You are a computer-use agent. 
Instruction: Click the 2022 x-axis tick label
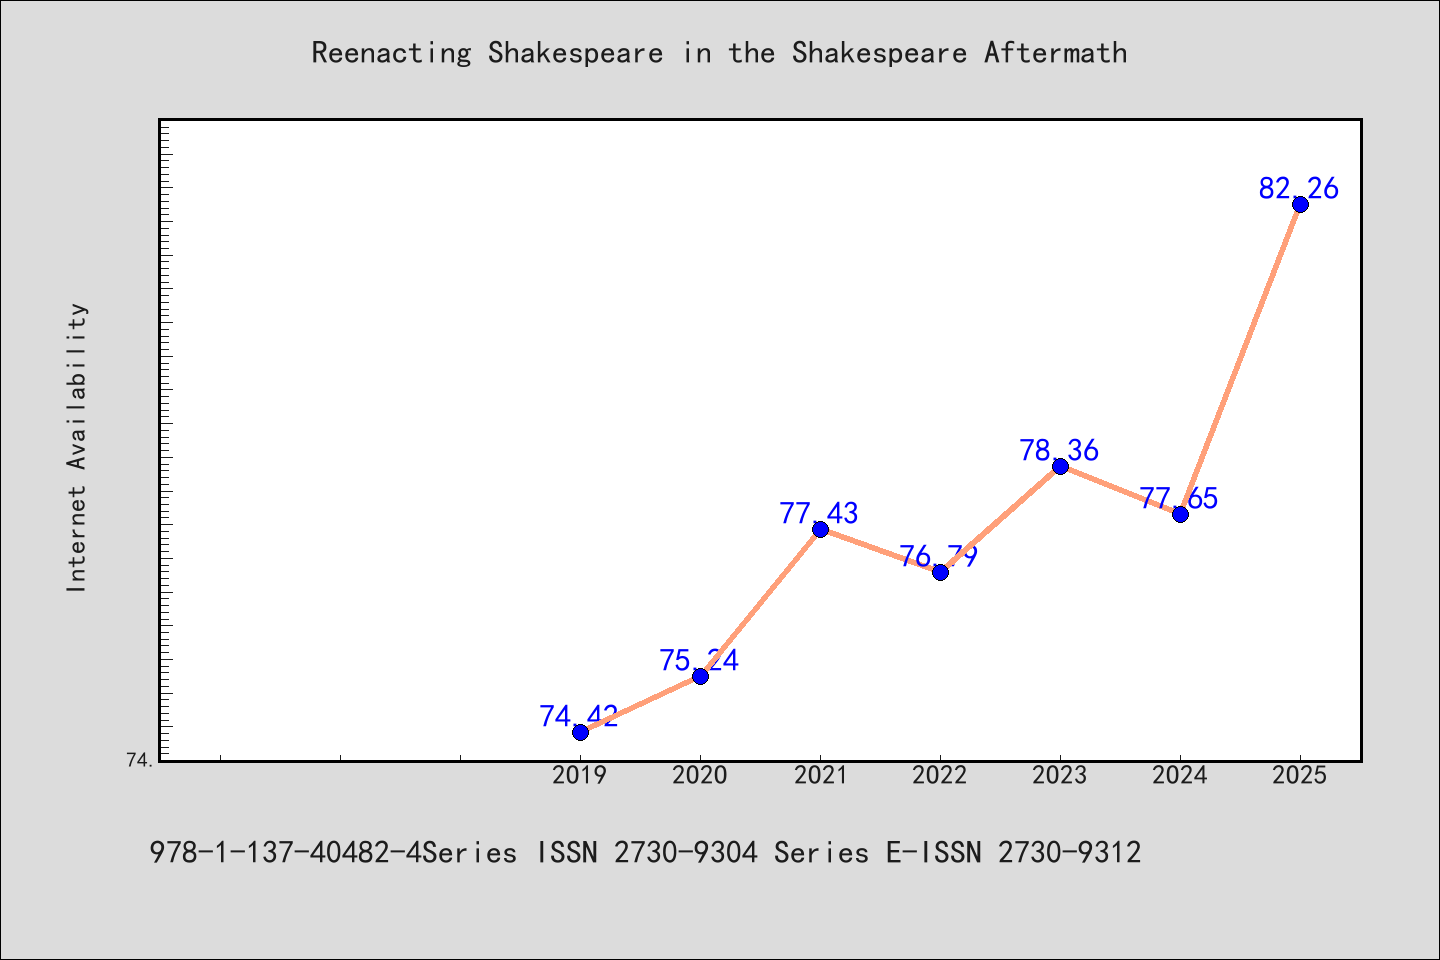point(940,775)
